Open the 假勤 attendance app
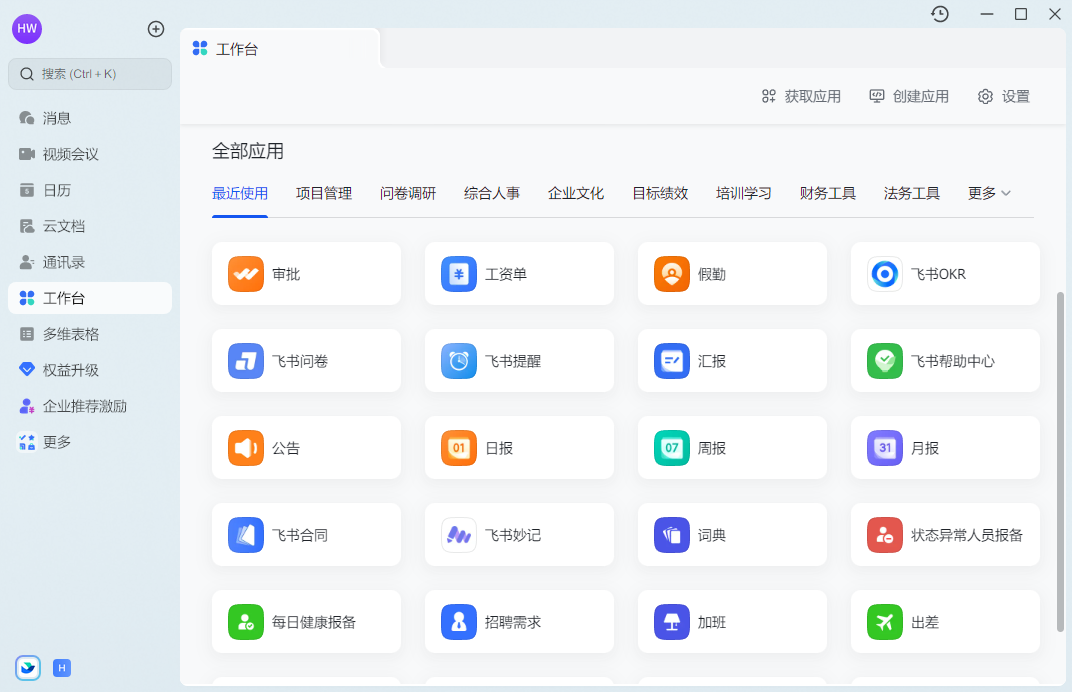Viewport: 1072px width, 692px height. coord(731,273)
